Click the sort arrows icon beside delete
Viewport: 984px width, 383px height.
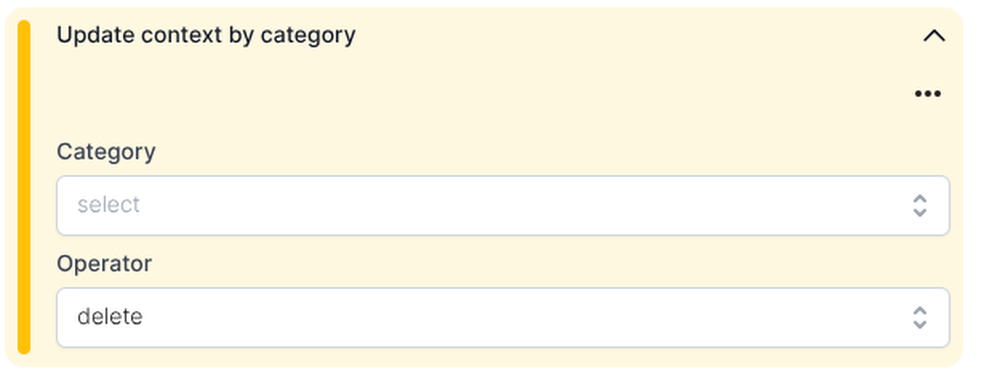point(919,317)
